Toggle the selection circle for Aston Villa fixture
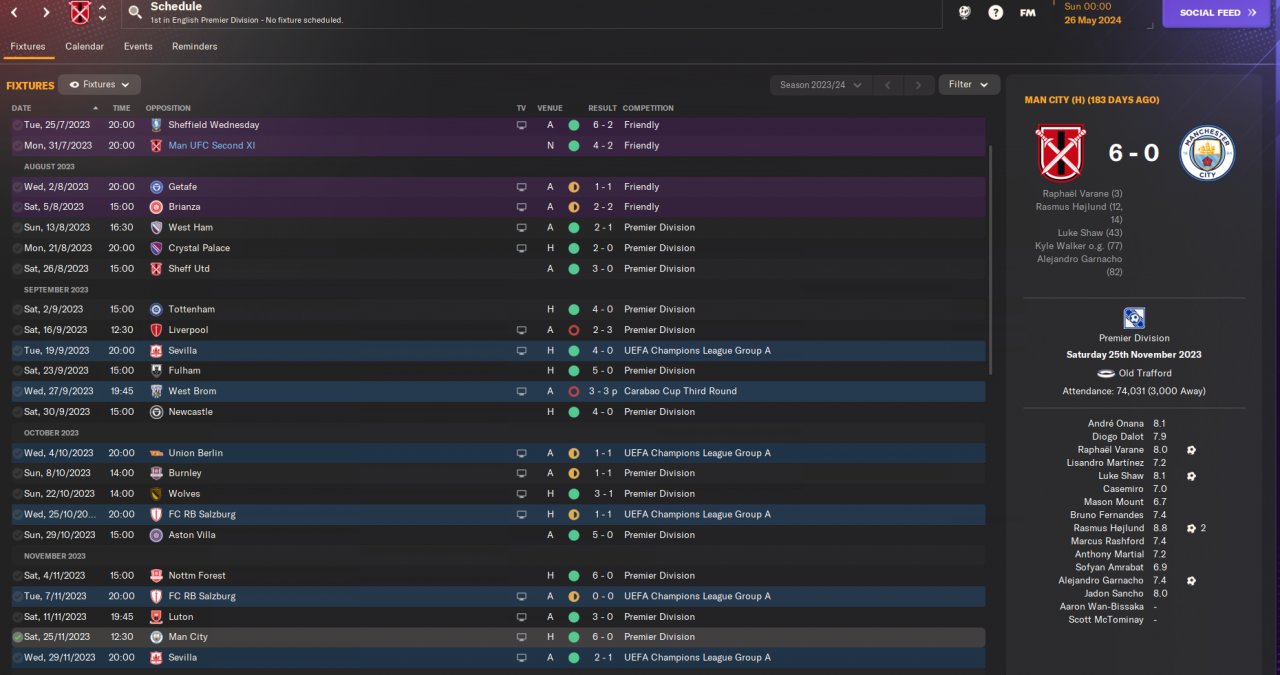 click(17, 535)
